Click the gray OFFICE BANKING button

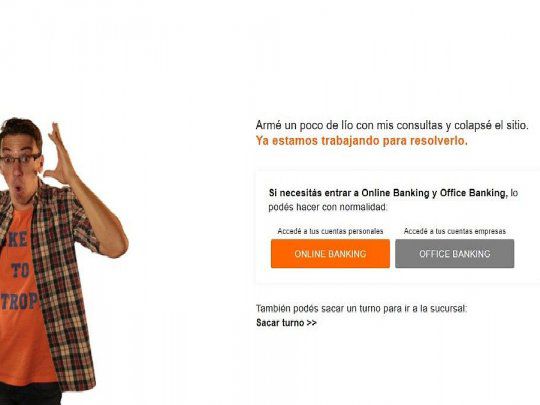tap(455, 254)
